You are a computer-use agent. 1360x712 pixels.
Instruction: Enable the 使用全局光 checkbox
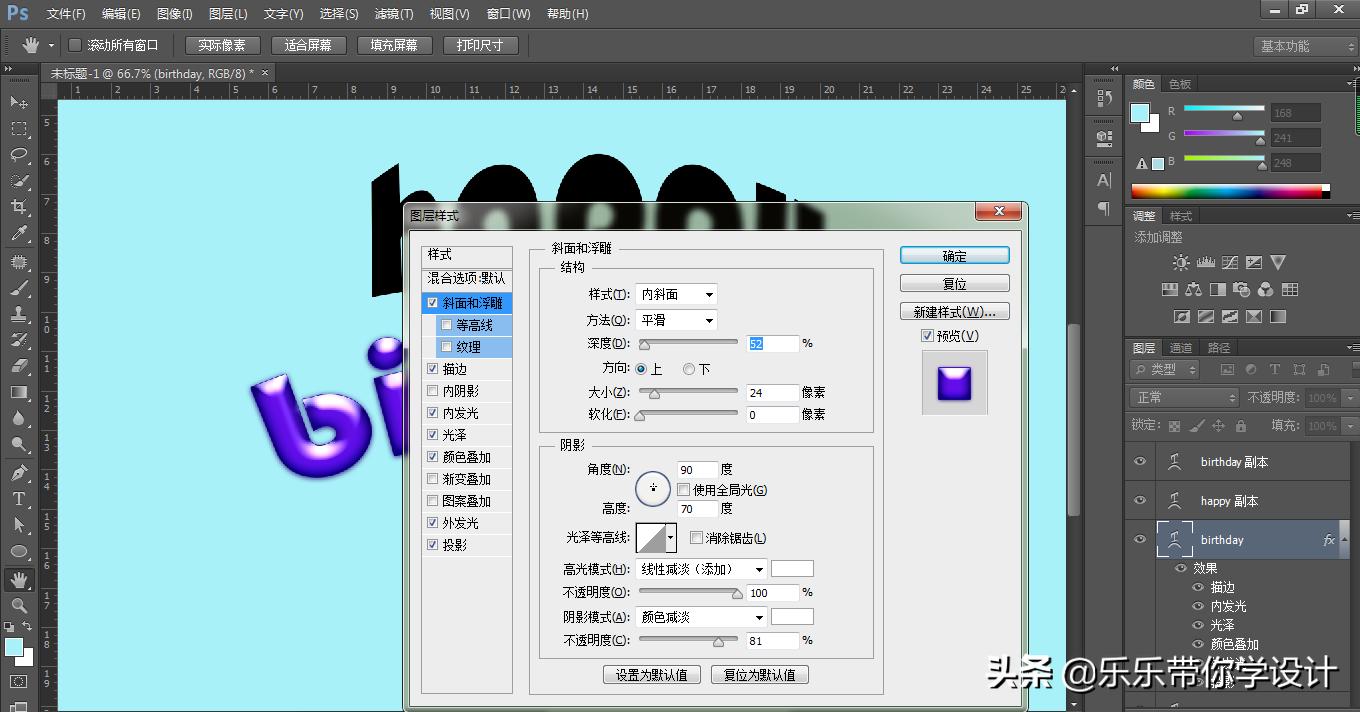(684, 489)
